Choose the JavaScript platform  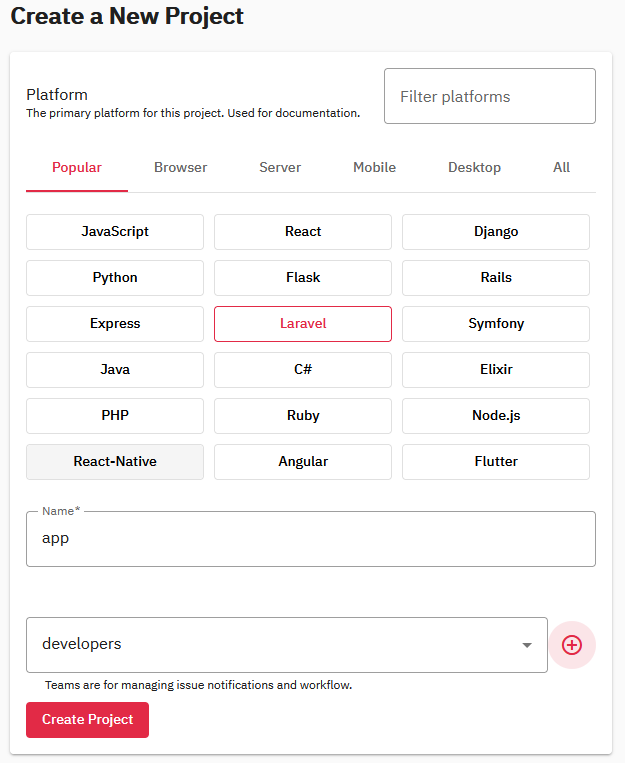pos(115,232)
